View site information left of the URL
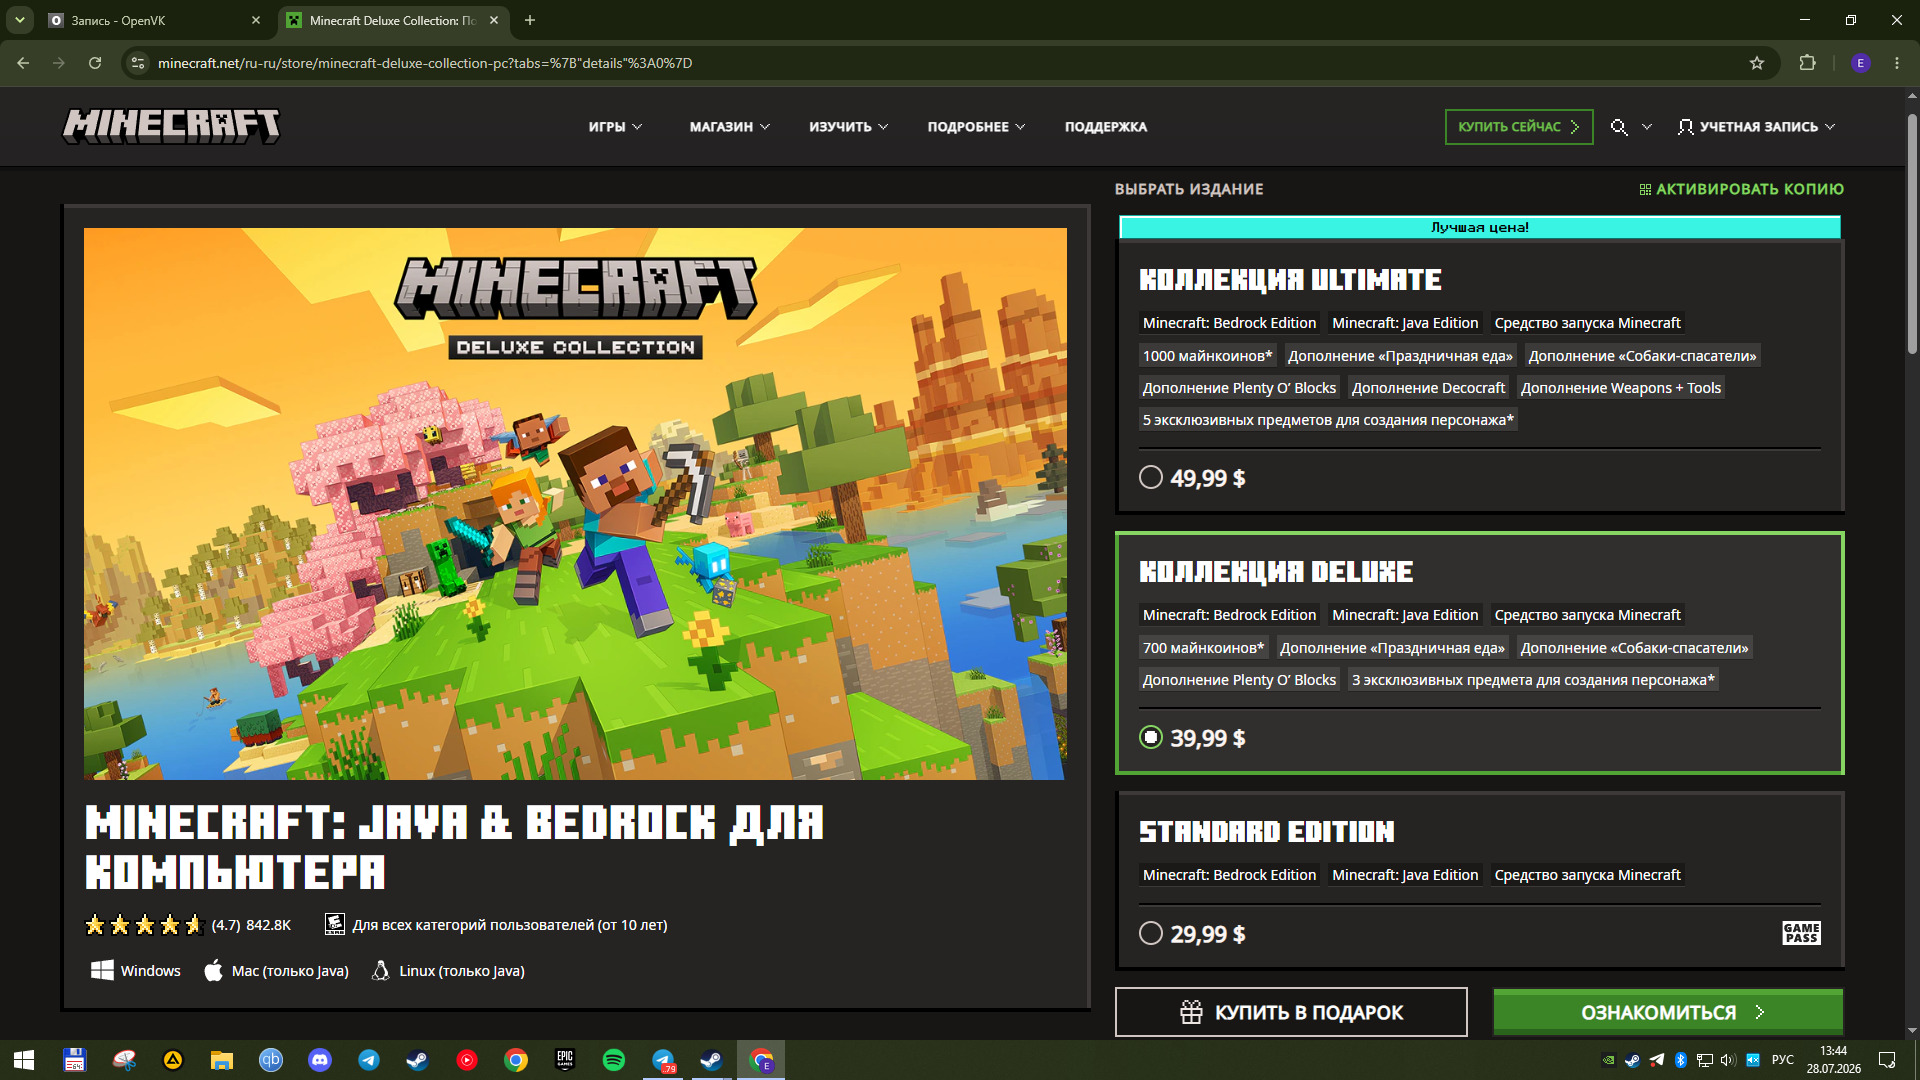Screen dimensions: 1920x1080 (138, 63)
